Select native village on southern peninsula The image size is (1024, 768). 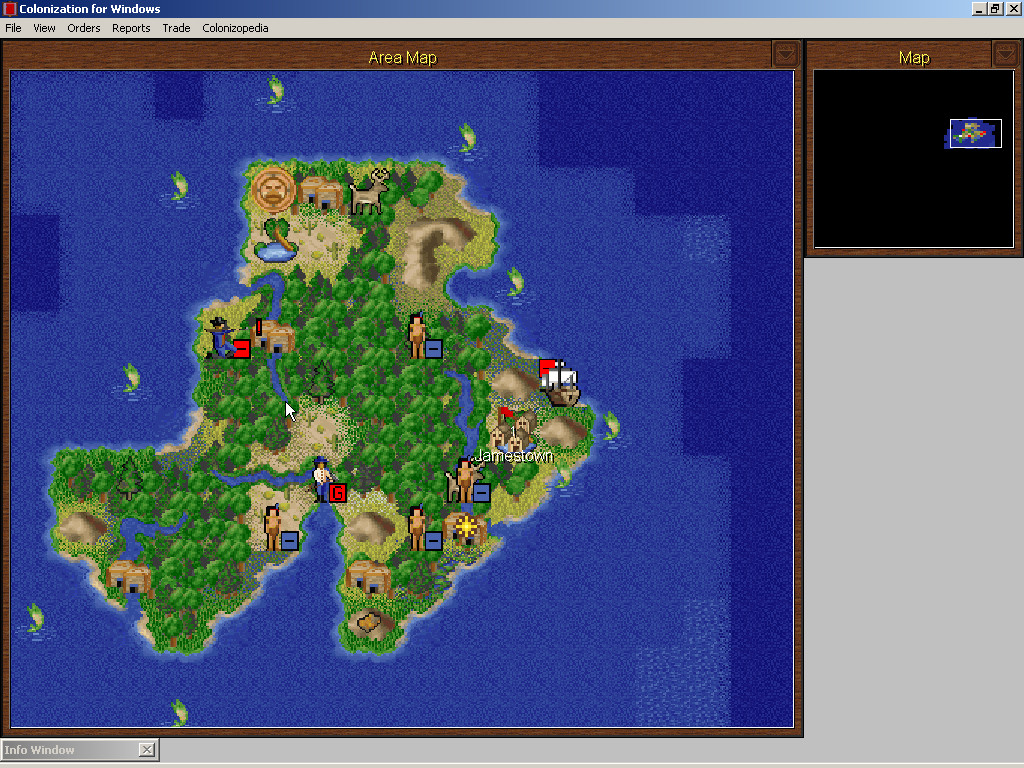[368, 576]
